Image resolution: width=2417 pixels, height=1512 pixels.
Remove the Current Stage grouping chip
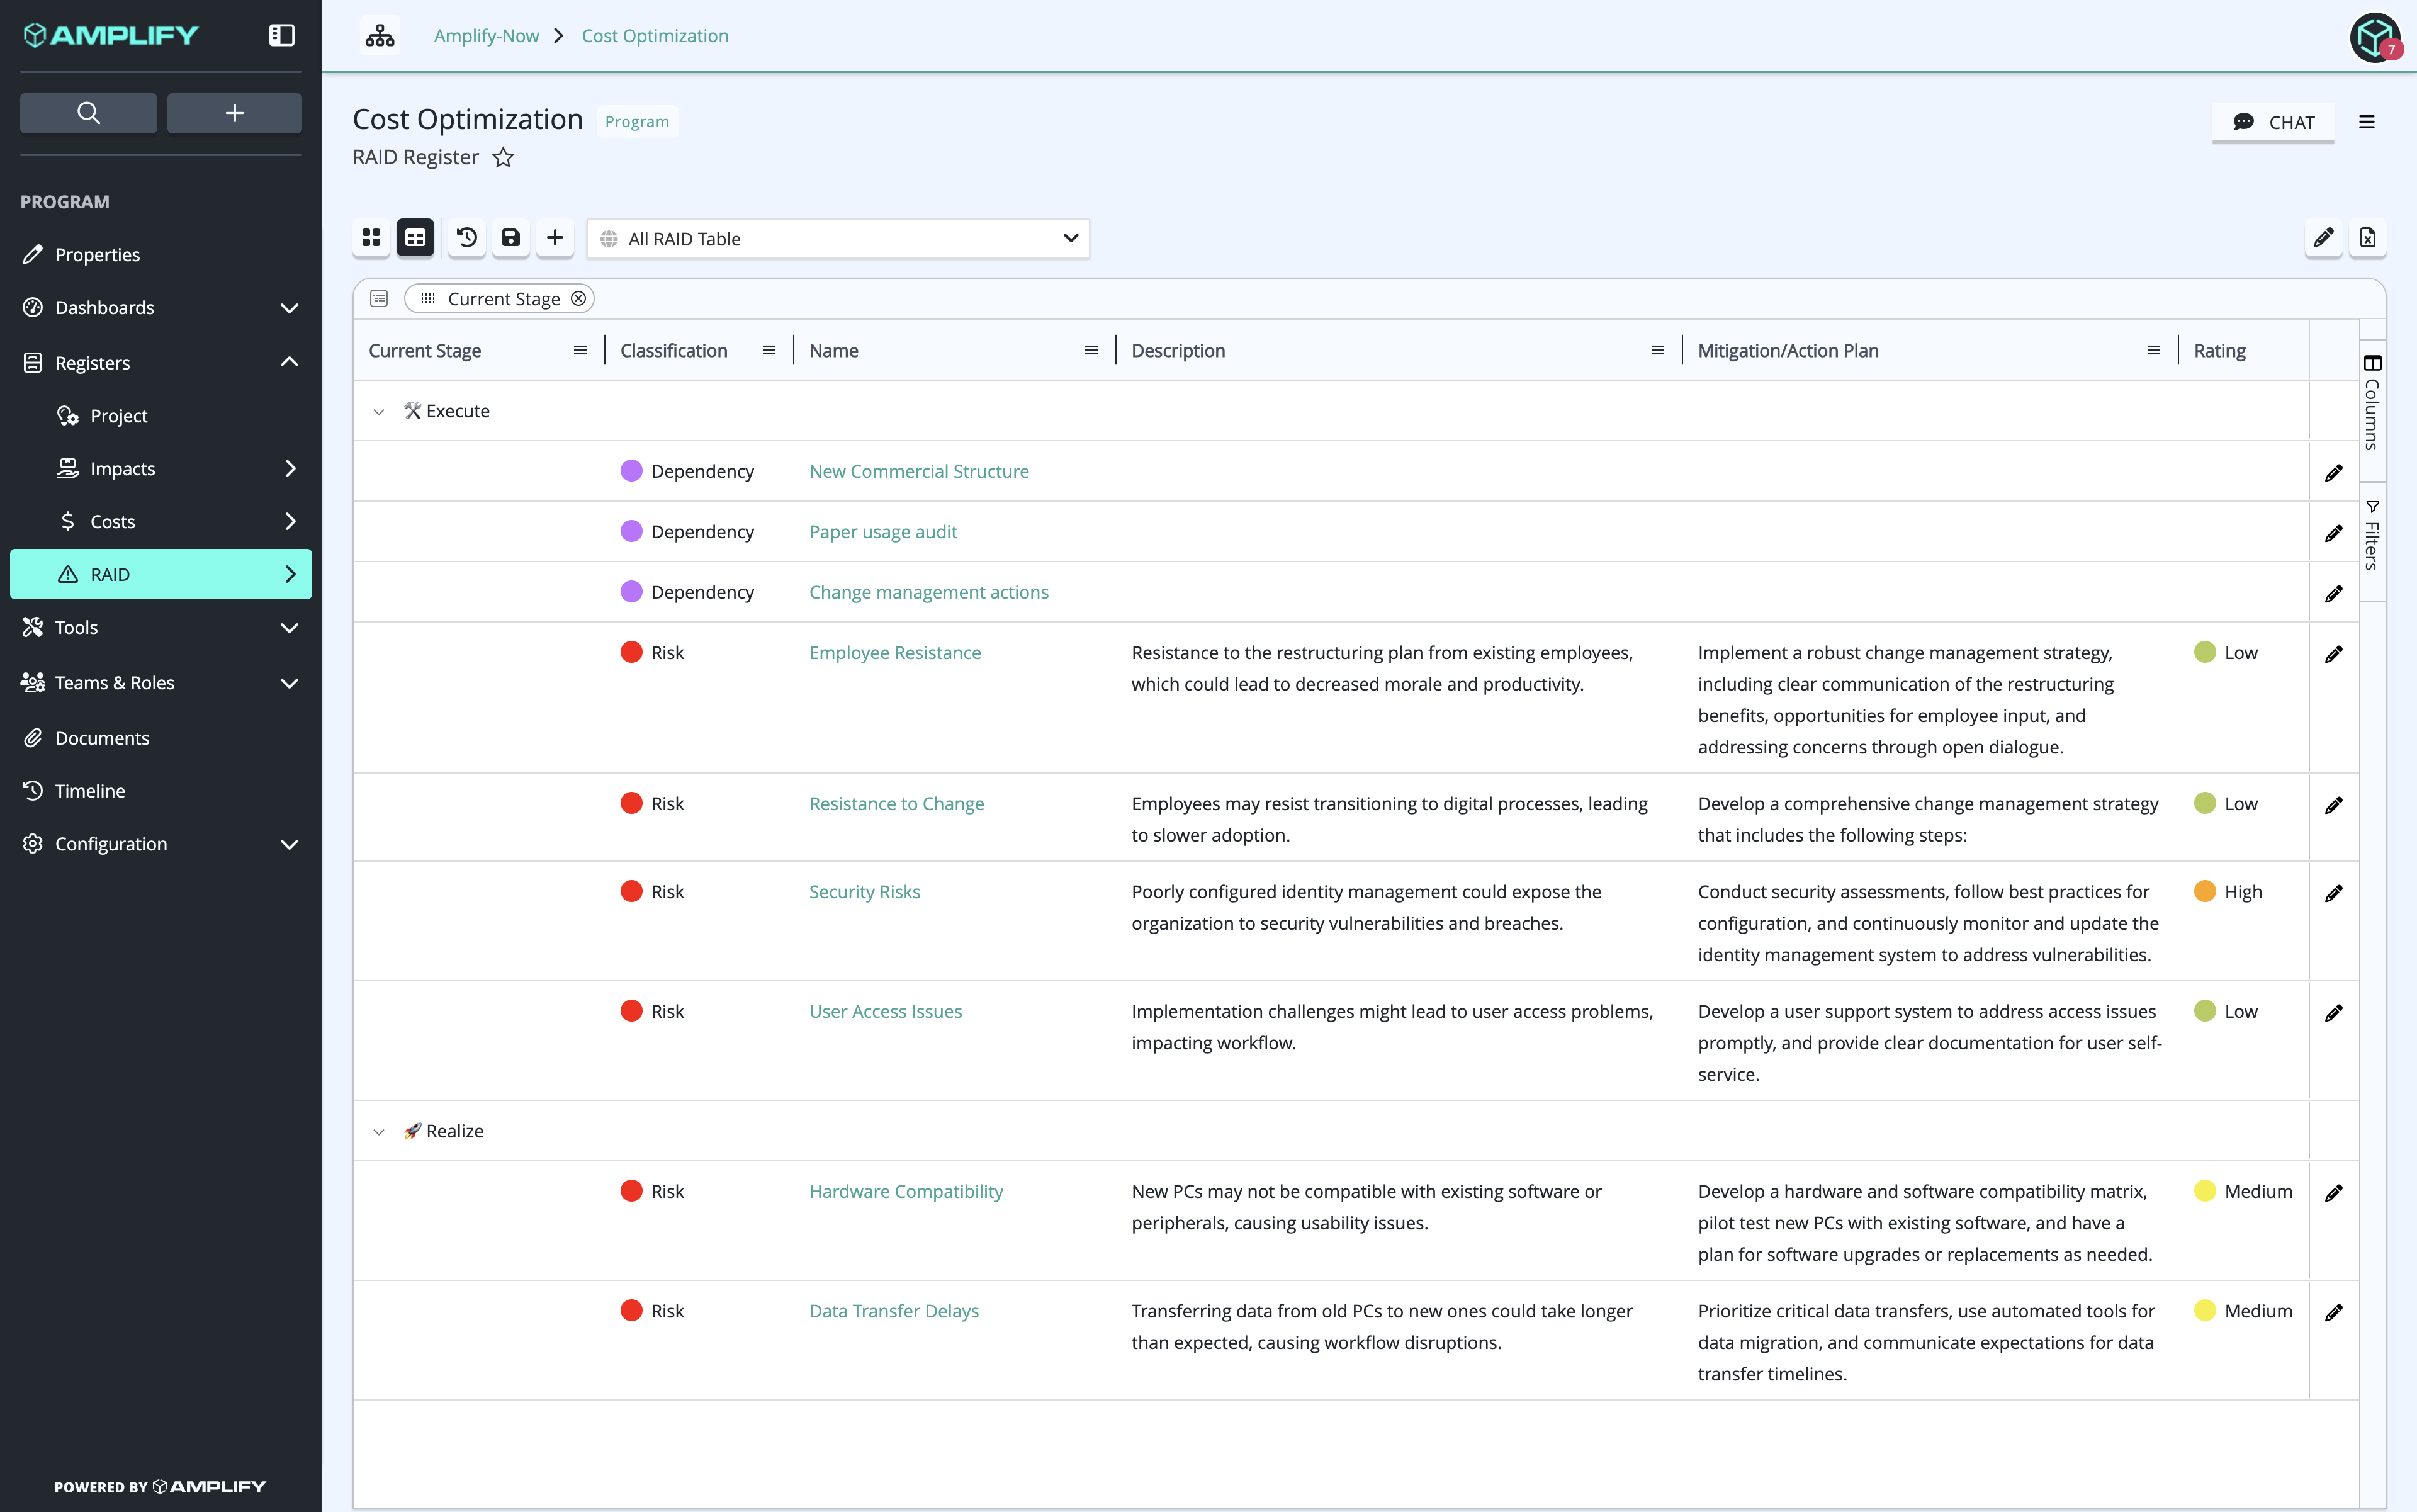(x=578, y=298)
